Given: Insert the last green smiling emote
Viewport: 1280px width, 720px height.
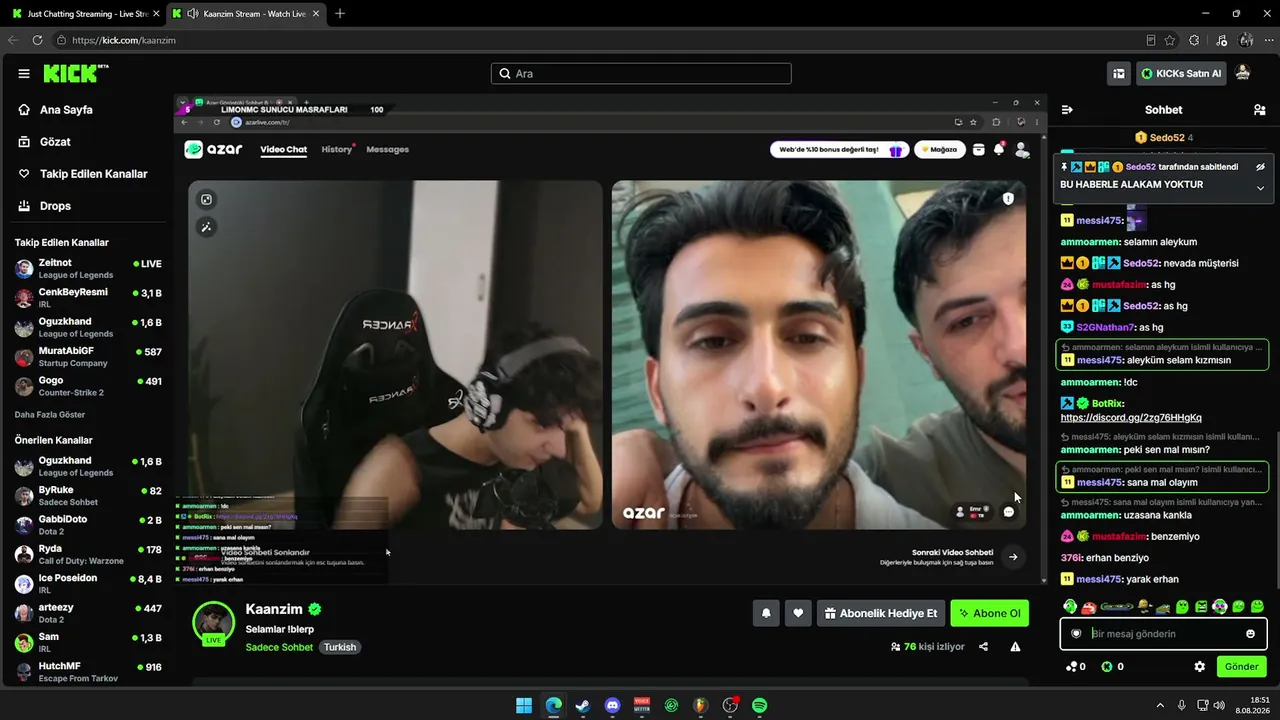Looking at the screenshot, I should tap(1258, 607).
